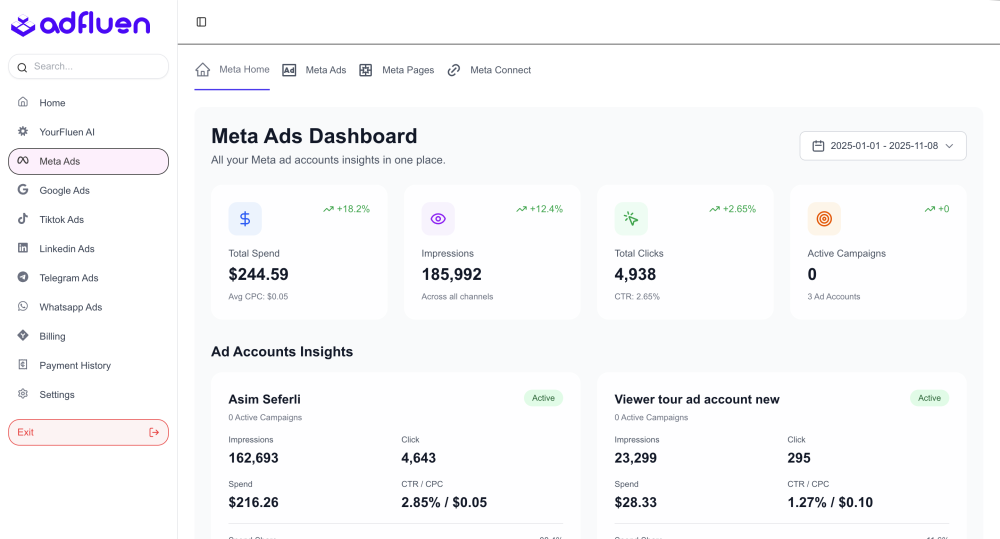Image resolution: width=1000 pixels, height=539 pixels.
Task: Open Settings in the sidebar
Action: 57,395
